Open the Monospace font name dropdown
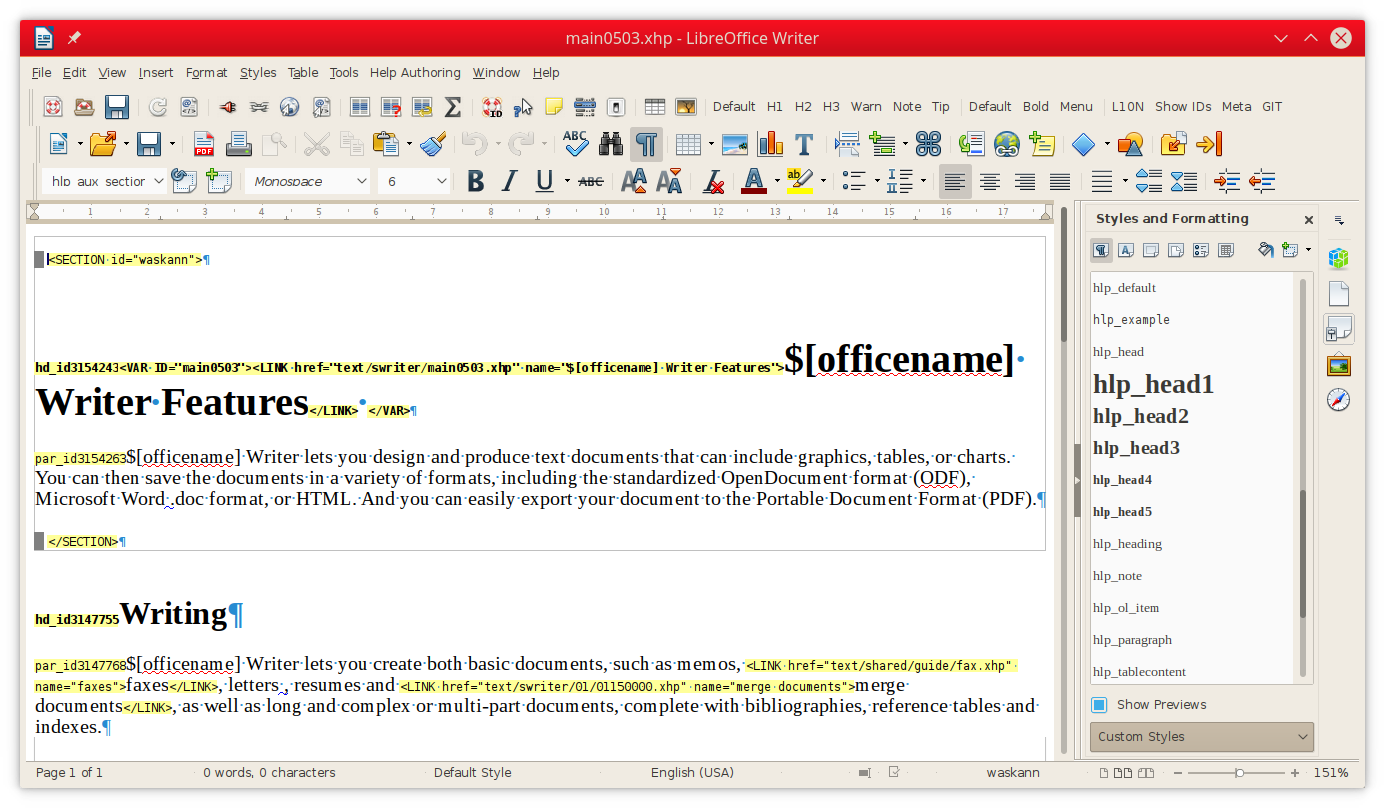Viewport: 1385px width, 808px height. tap(362, 181)
